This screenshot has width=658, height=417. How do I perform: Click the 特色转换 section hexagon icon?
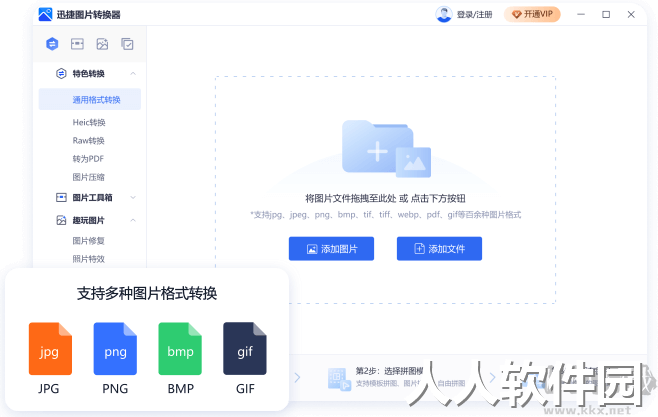pyautogui.click(x=61, y=74)
